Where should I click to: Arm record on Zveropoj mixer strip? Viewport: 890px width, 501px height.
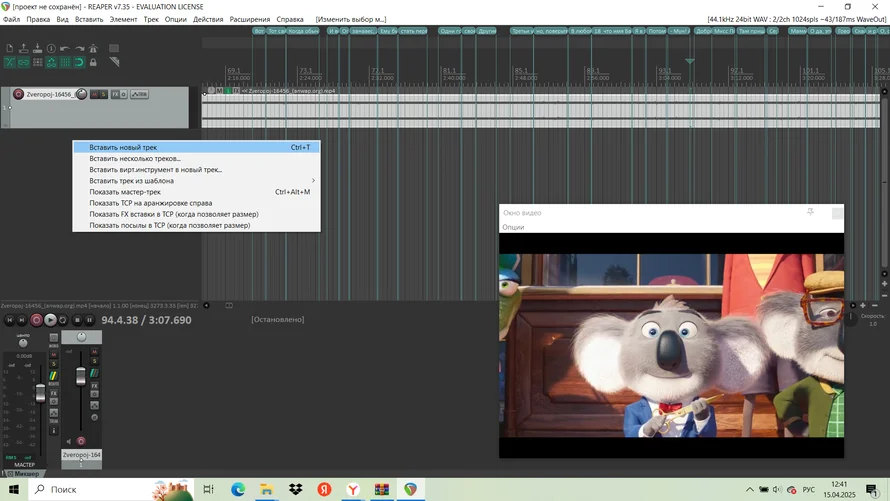click(x=81, y=441)
